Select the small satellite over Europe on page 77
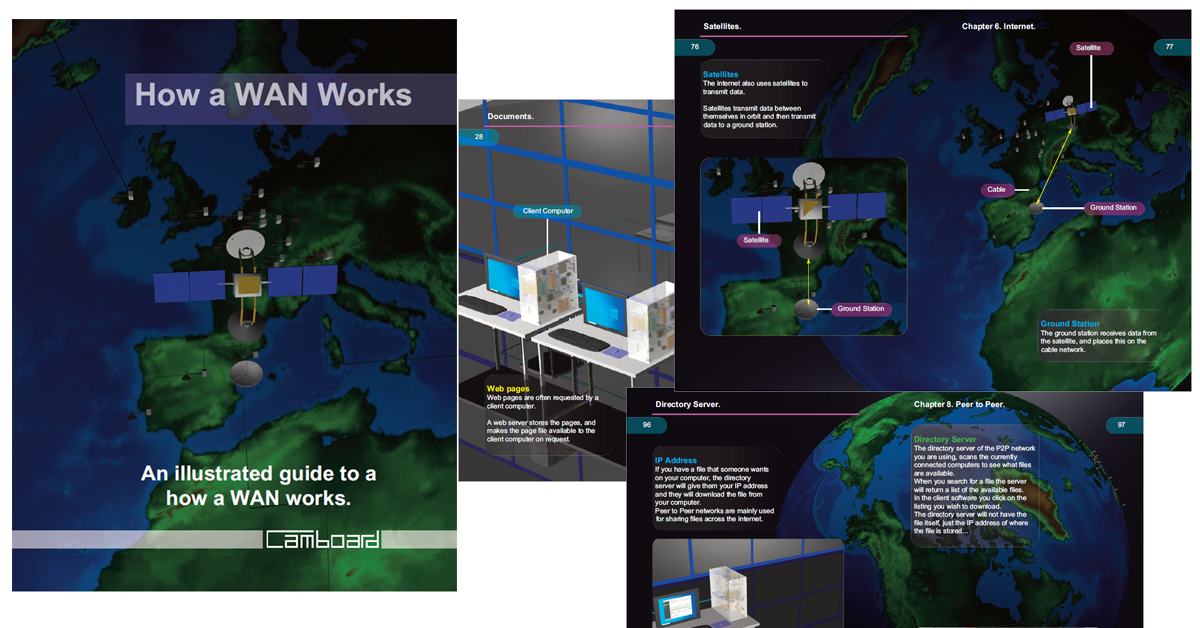This screenshot has height=628, width=1200. point(1070,110)
